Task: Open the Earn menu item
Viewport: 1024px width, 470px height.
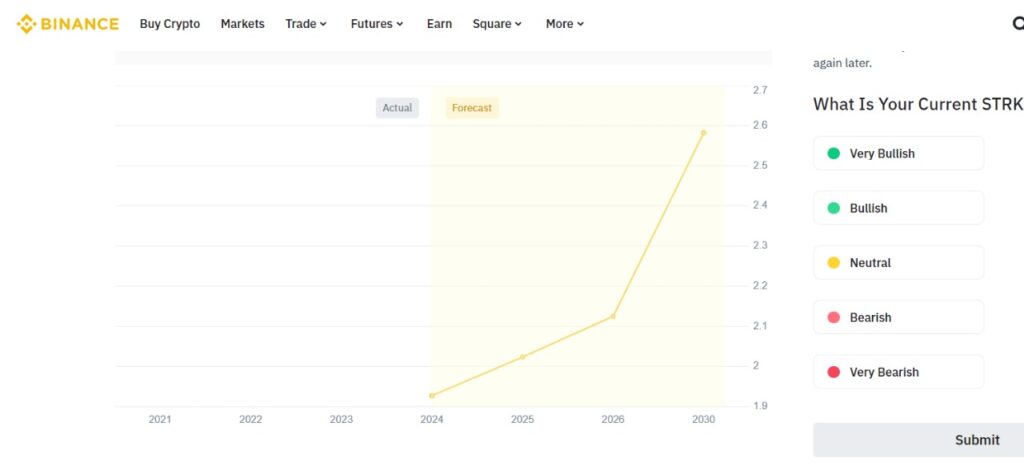Action: pos(439,24)
